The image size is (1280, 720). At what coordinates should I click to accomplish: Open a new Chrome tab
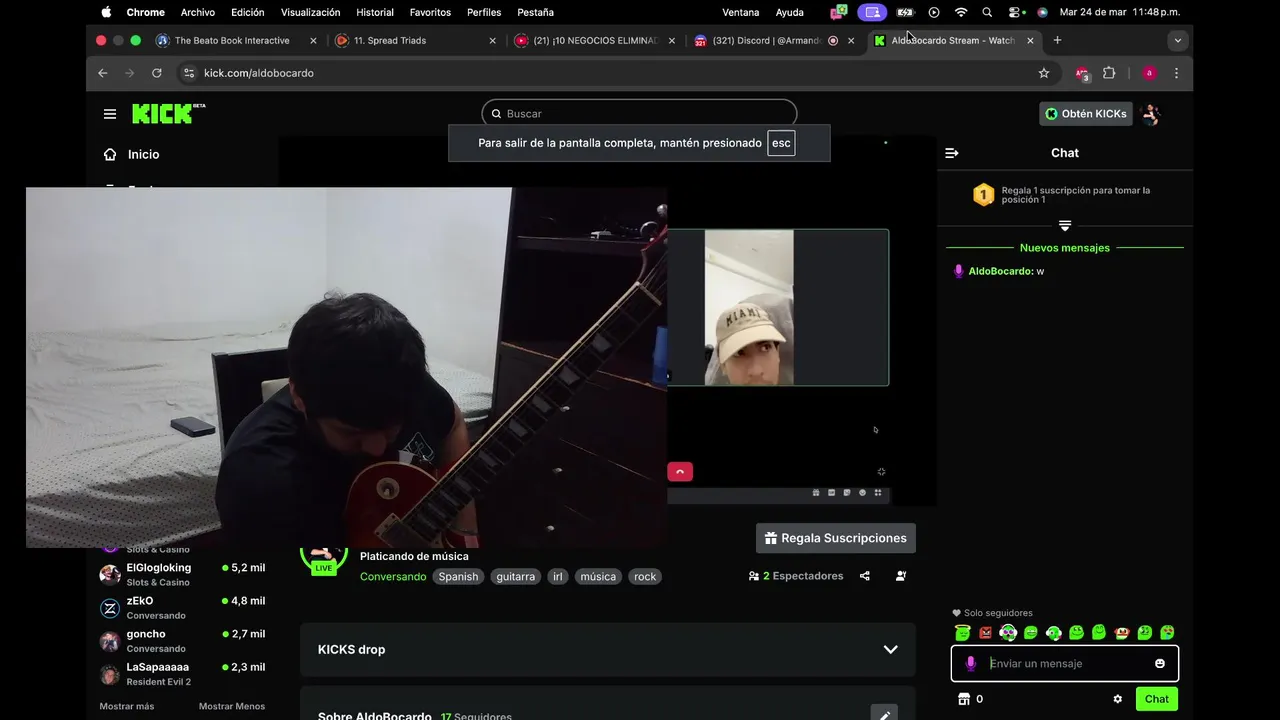1057,40
